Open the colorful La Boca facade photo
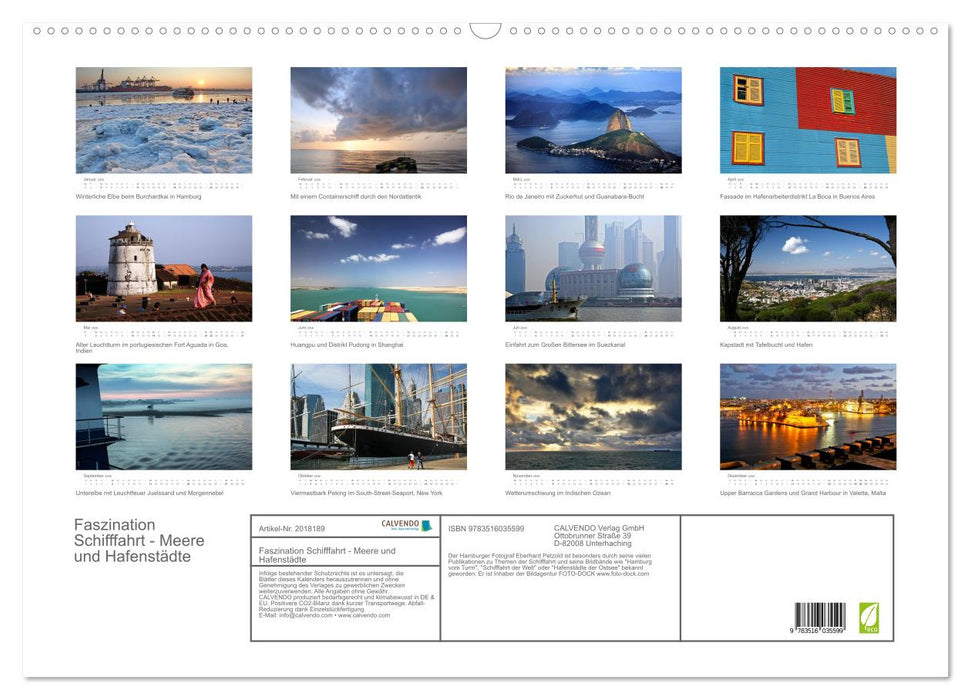The image size is (971, 700). point(808,120)
